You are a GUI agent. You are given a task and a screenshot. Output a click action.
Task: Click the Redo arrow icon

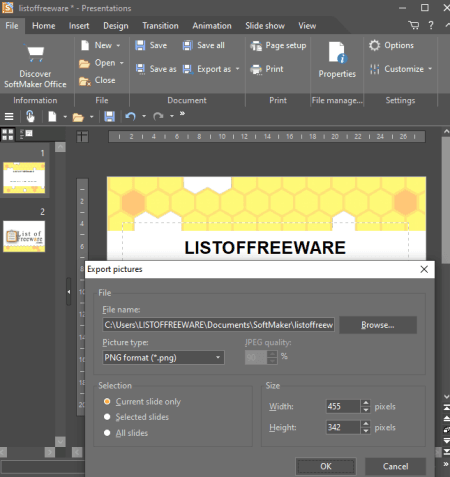click(158, 116)
